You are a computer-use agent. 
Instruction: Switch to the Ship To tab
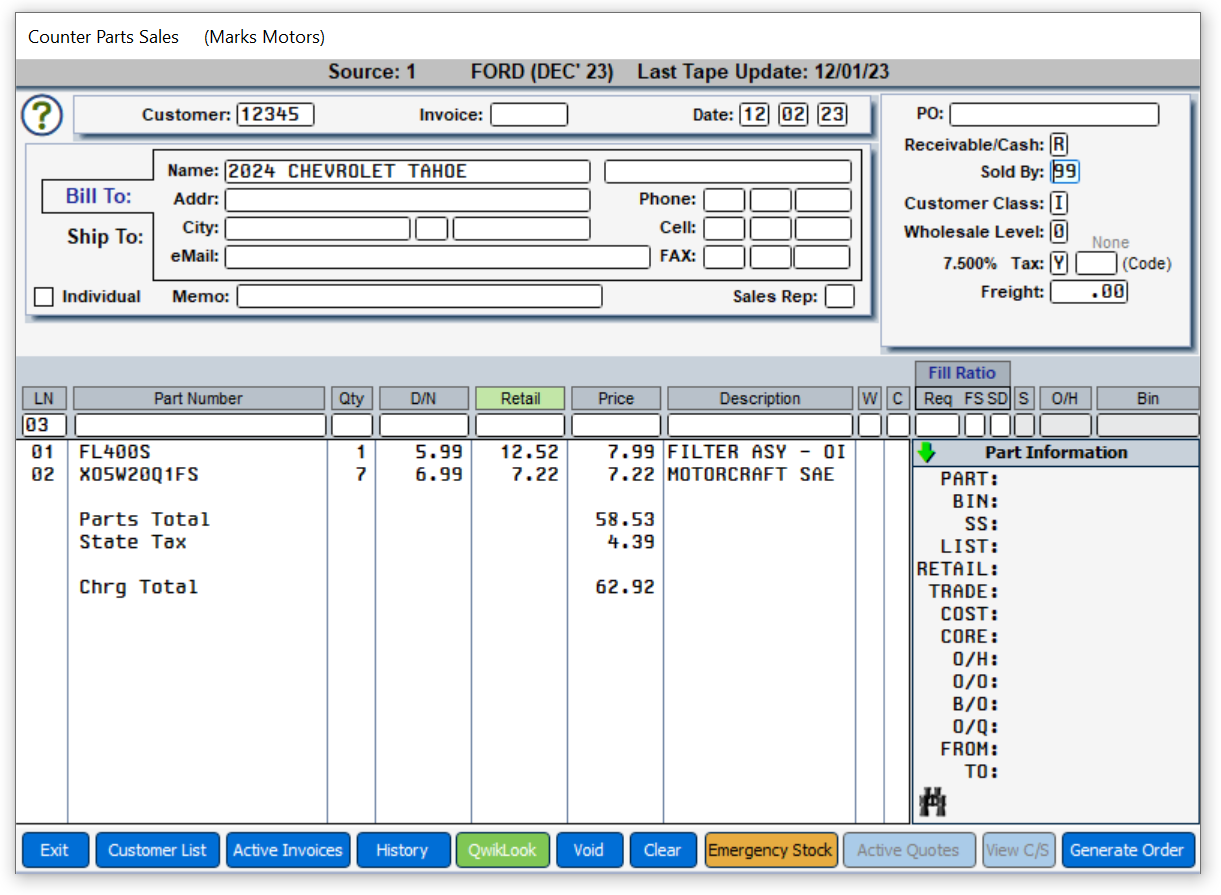(105, 237)
